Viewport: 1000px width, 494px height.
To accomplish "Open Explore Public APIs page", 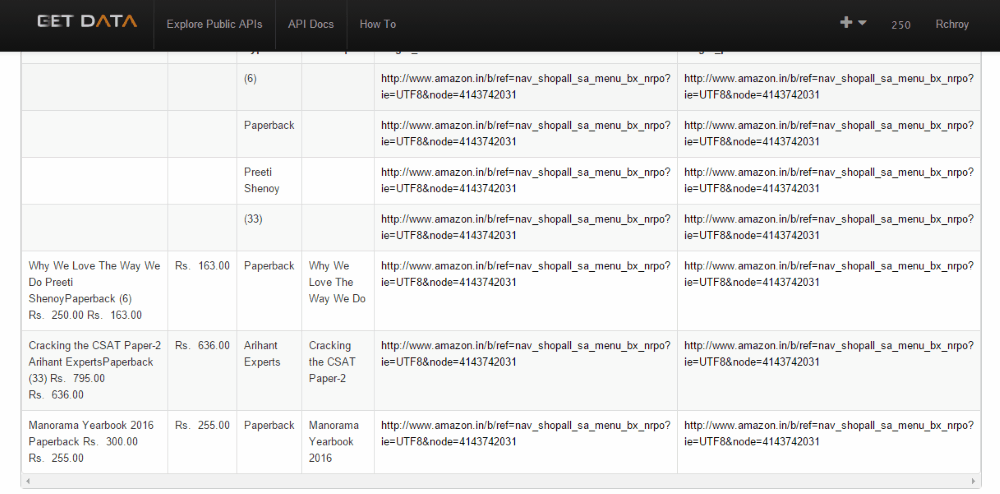I will click(x=214, y=24).
